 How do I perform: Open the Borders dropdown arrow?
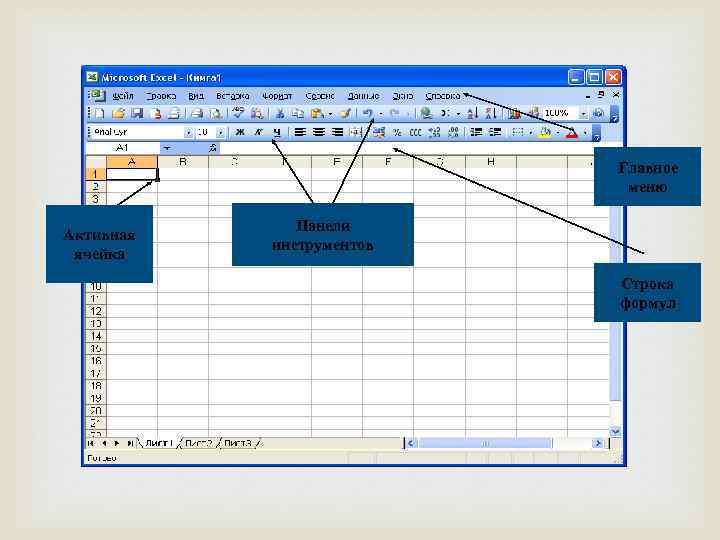pyautogui.click(x=530, y=133)
